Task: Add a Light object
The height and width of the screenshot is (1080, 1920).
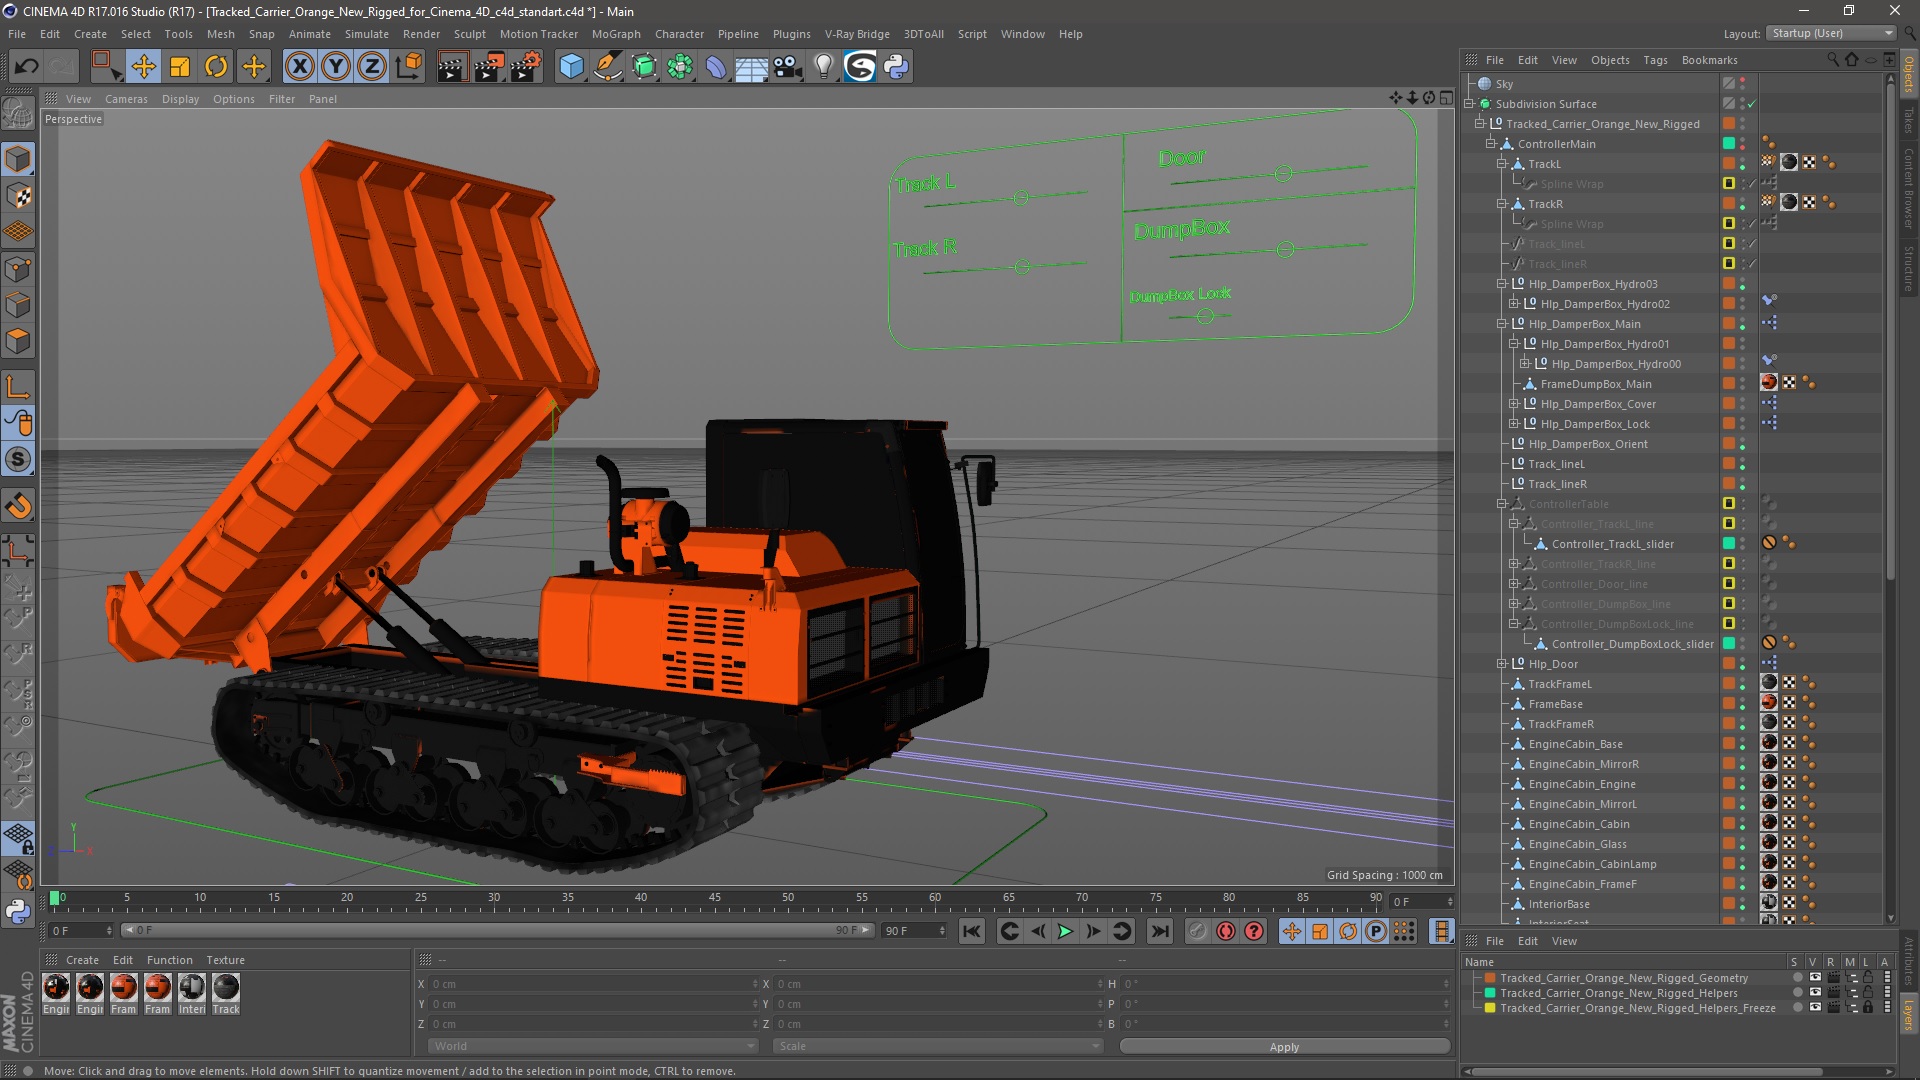Action: coord(824,67)
